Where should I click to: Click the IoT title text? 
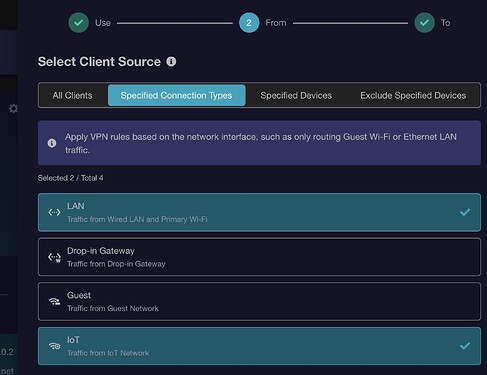pyautogui.click(x=73, y=340)
